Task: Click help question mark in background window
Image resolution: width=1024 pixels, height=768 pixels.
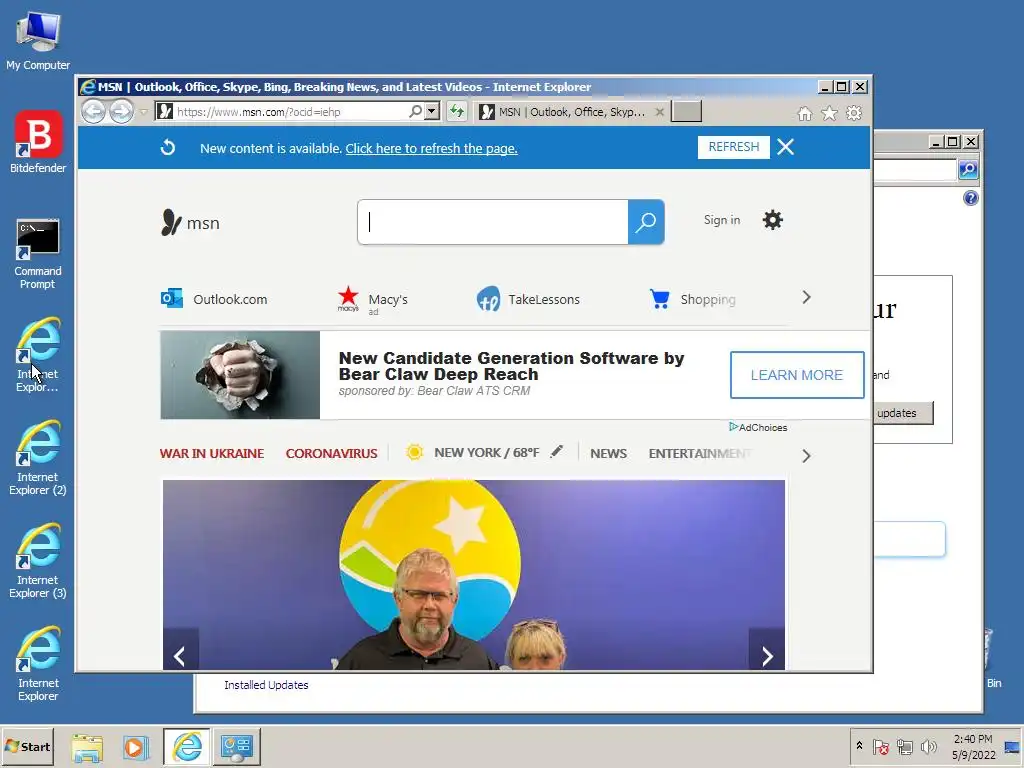Action: click(971, 198)
